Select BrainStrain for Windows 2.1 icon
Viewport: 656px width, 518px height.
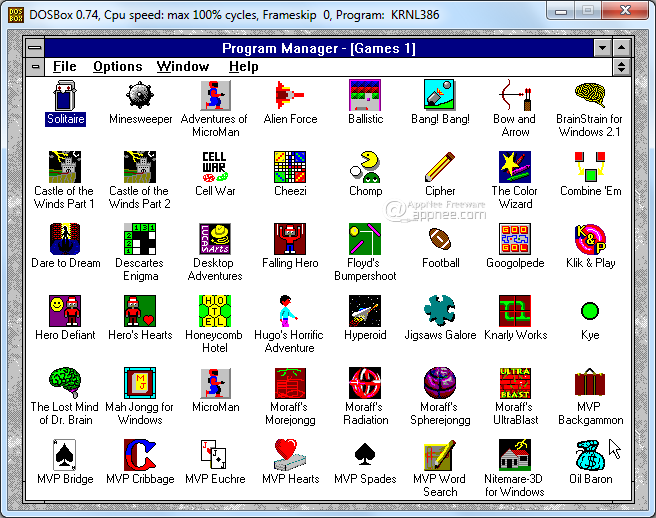pyautogui.click(x=590, y=95)
